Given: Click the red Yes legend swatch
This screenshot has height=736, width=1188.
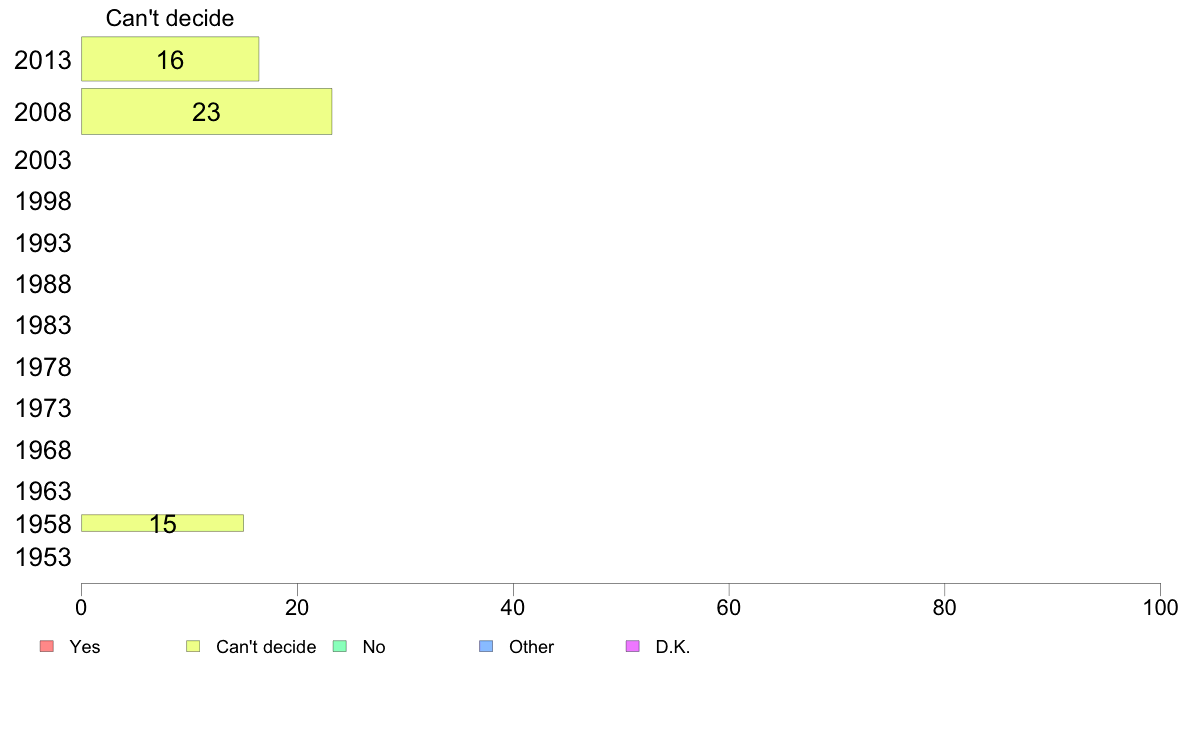Looking at the screenshot, I should pos(47,647).
